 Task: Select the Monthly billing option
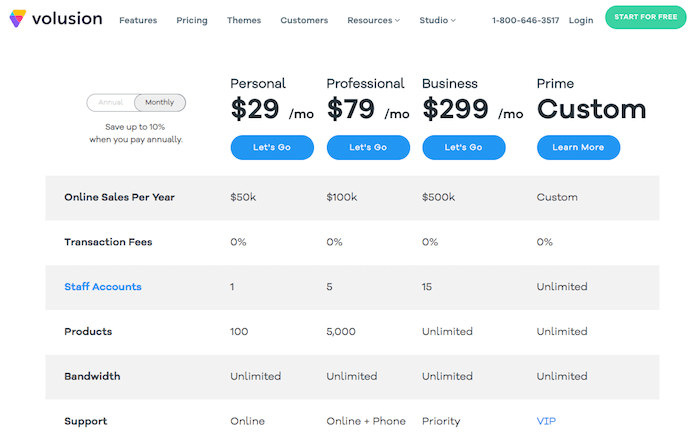click(159, 102)
